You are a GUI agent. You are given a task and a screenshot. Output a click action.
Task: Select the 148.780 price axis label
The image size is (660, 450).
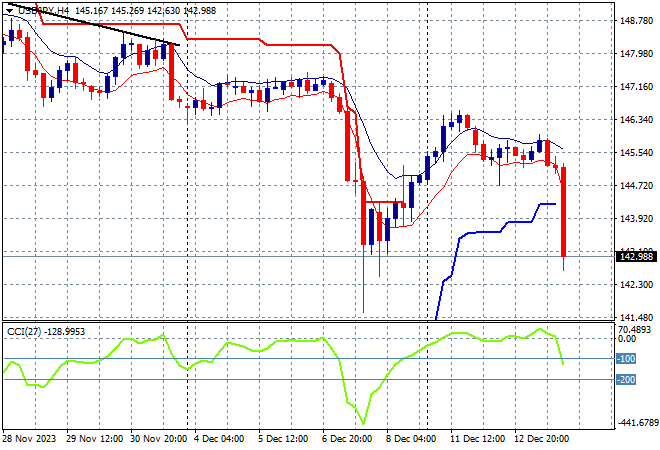(x=636, y=21)
